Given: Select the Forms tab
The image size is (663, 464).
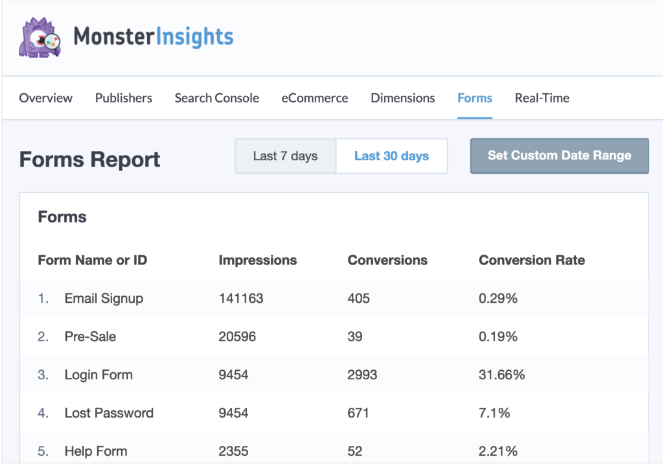Looking at the screenshot, I should coord(475,98).
